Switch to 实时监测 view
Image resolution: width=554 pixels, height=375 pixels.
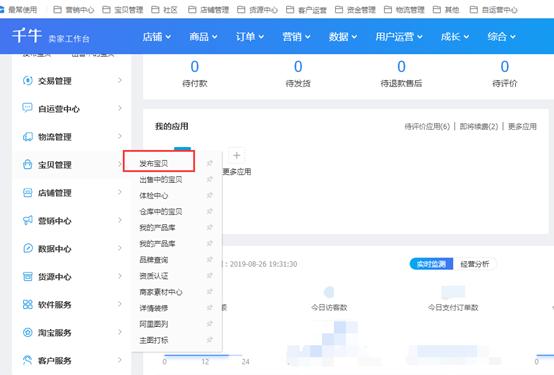pyautogui.click(x=431, y=264)
